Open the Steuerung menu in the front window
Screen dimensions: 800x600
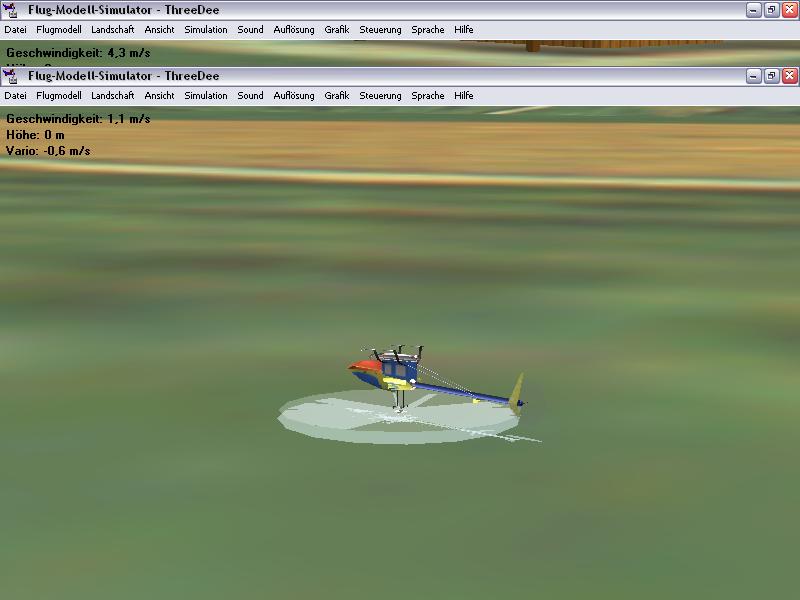pyautogui.click(x=380, y=96)
